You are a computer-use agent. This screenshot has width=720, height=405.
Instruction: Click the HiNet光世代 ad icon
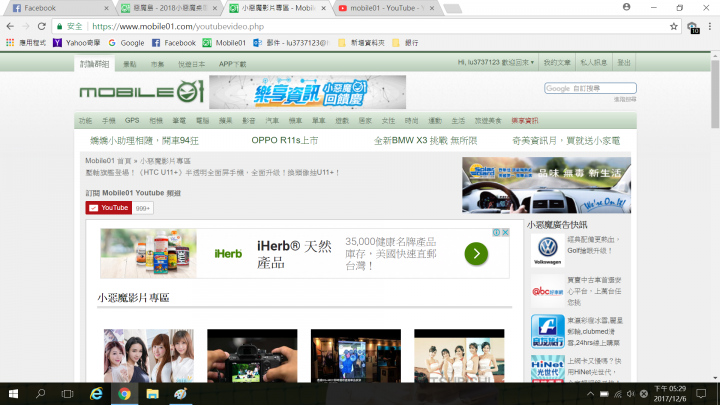[547, 369]
